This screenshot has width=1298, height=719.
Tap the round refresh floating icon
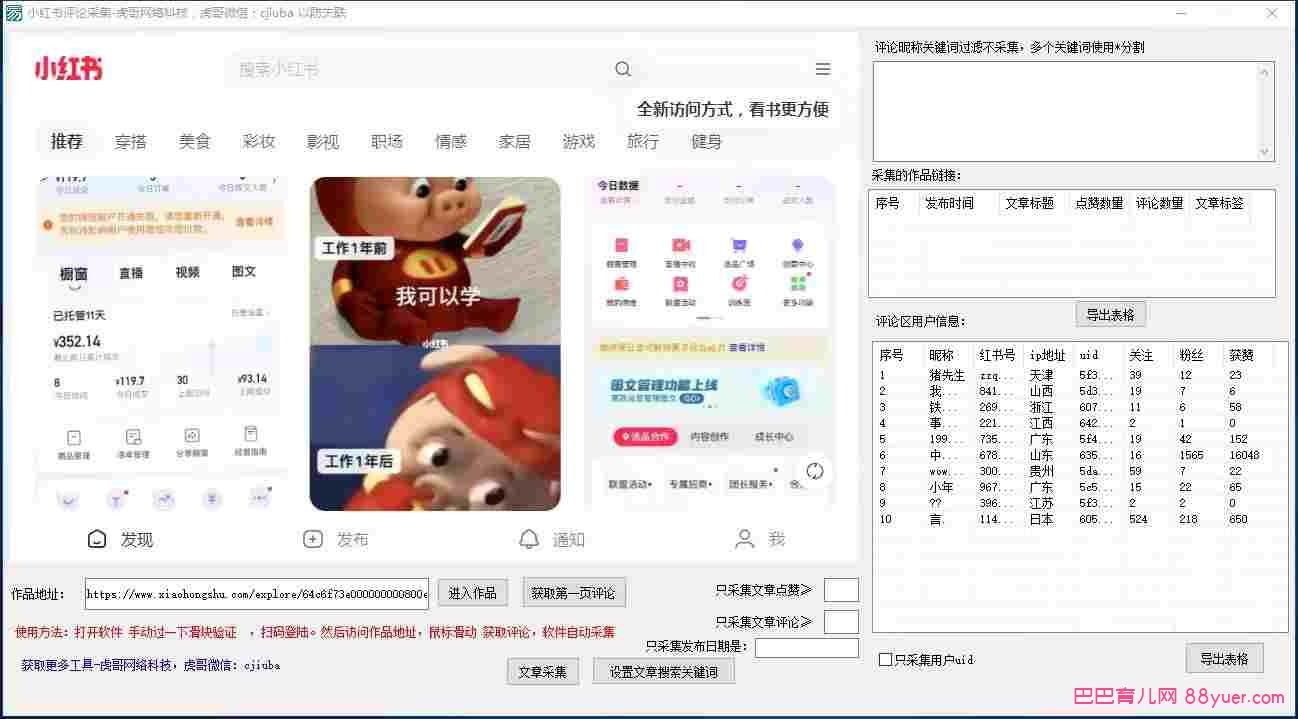pos(815,471)
